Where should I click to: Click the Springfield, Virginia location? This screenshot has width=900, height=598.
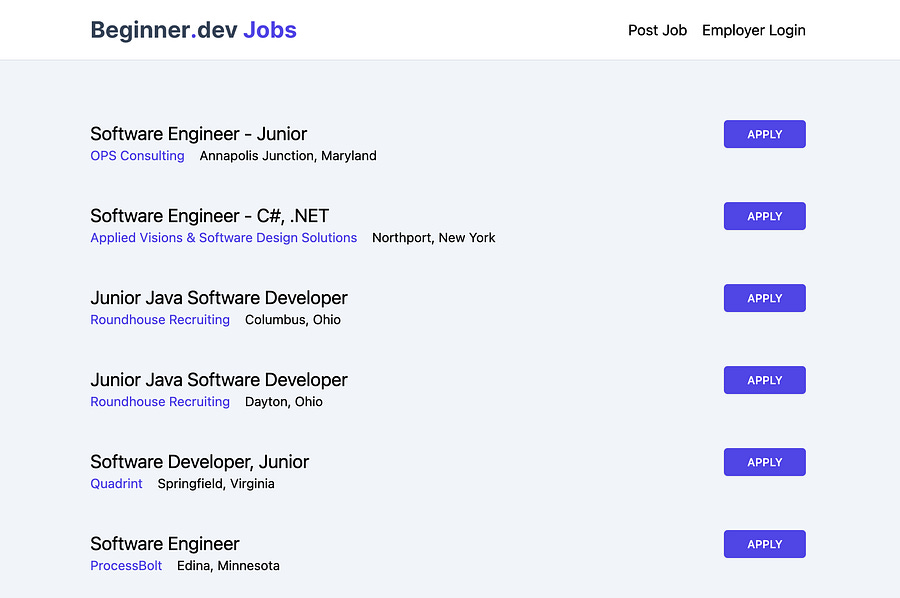click(x=216, y=484)
